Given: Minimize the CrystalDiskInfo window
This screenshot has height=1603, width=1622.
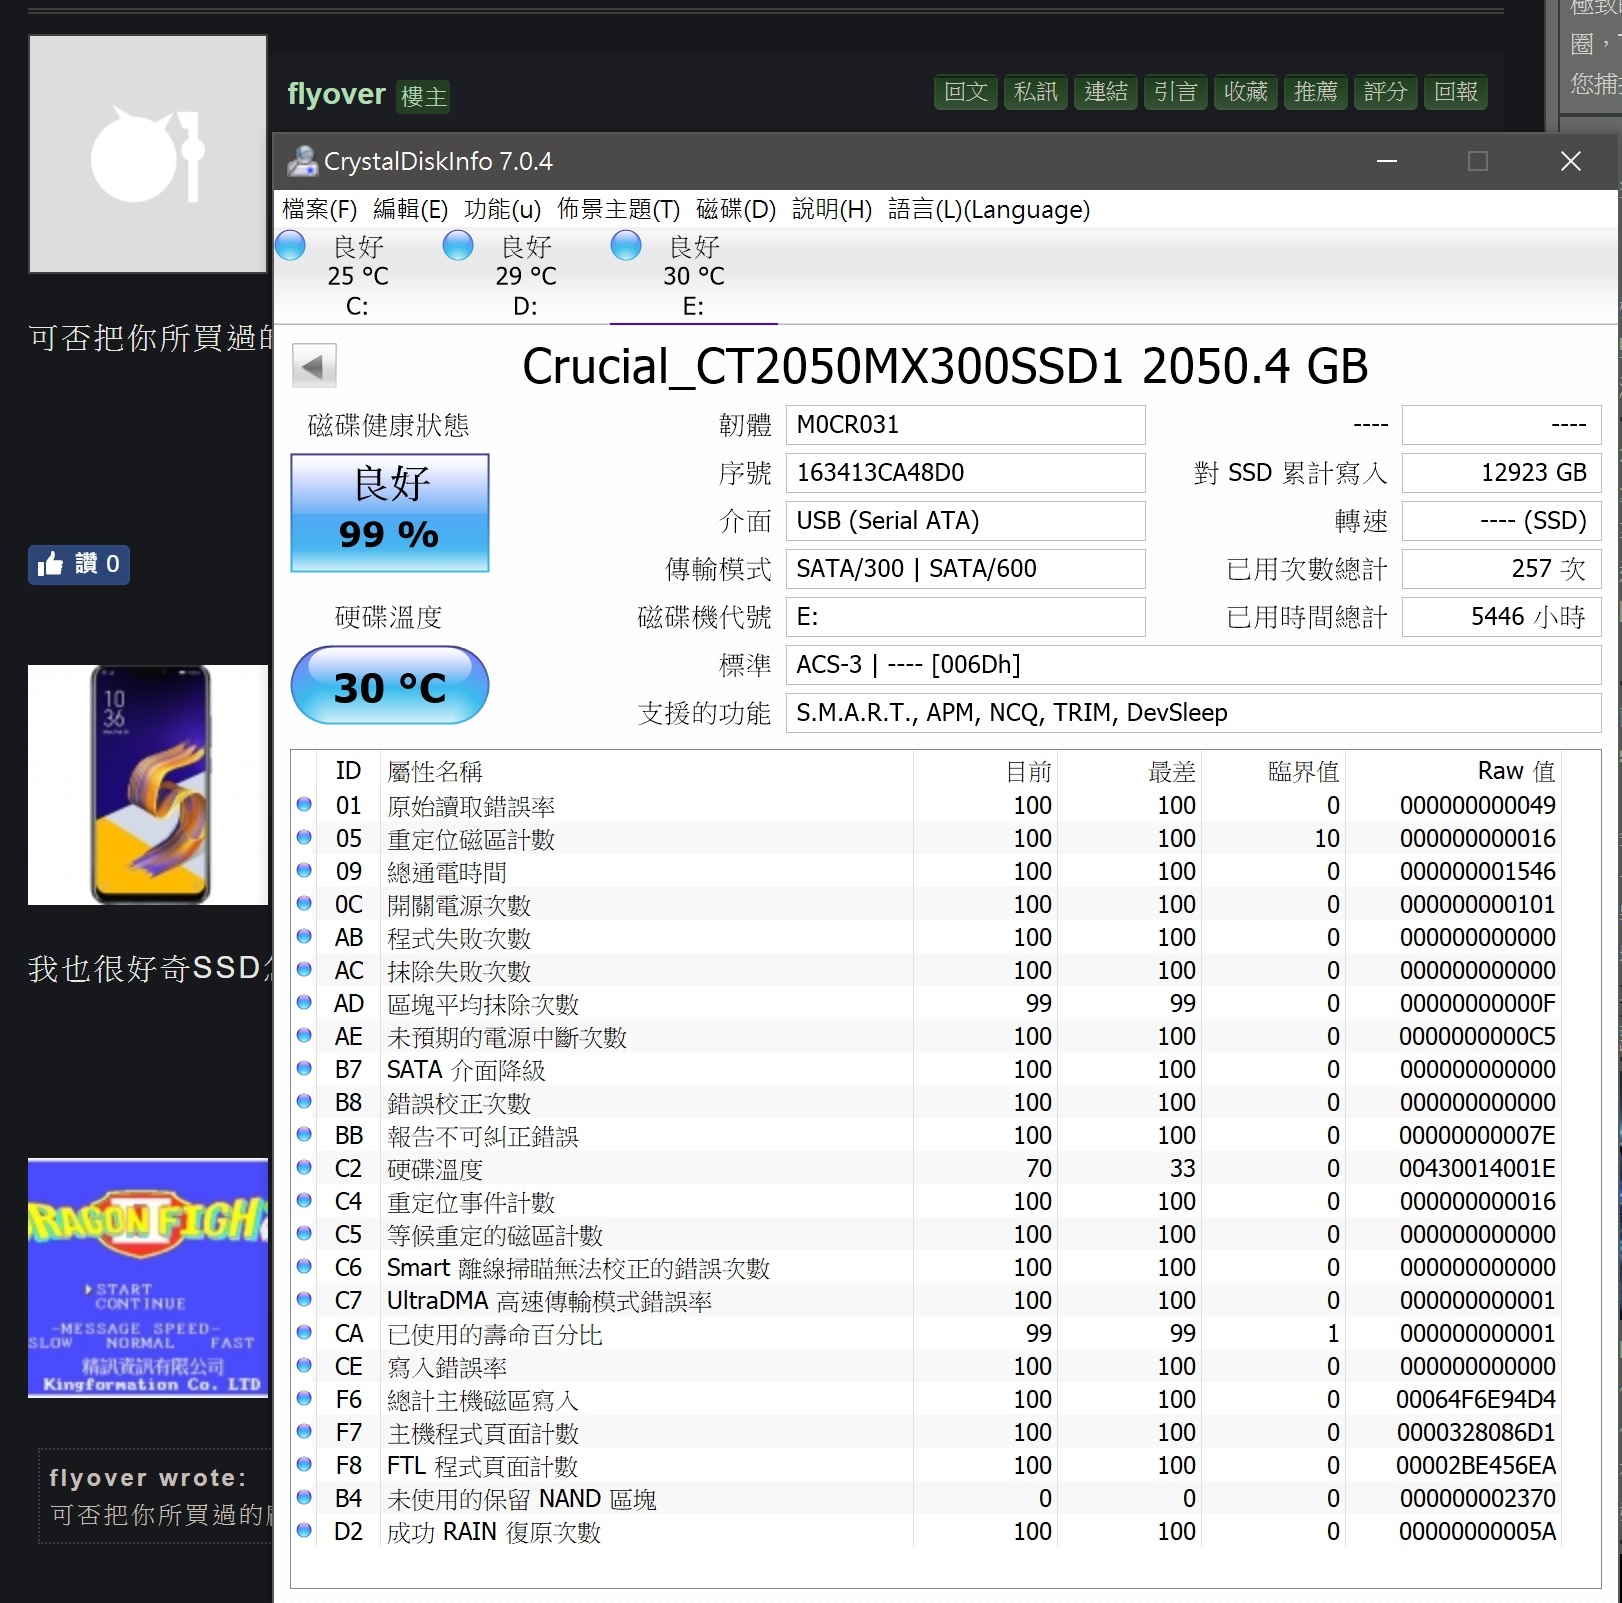Looking at the screenshot, I should click(x=1387, y=161).
